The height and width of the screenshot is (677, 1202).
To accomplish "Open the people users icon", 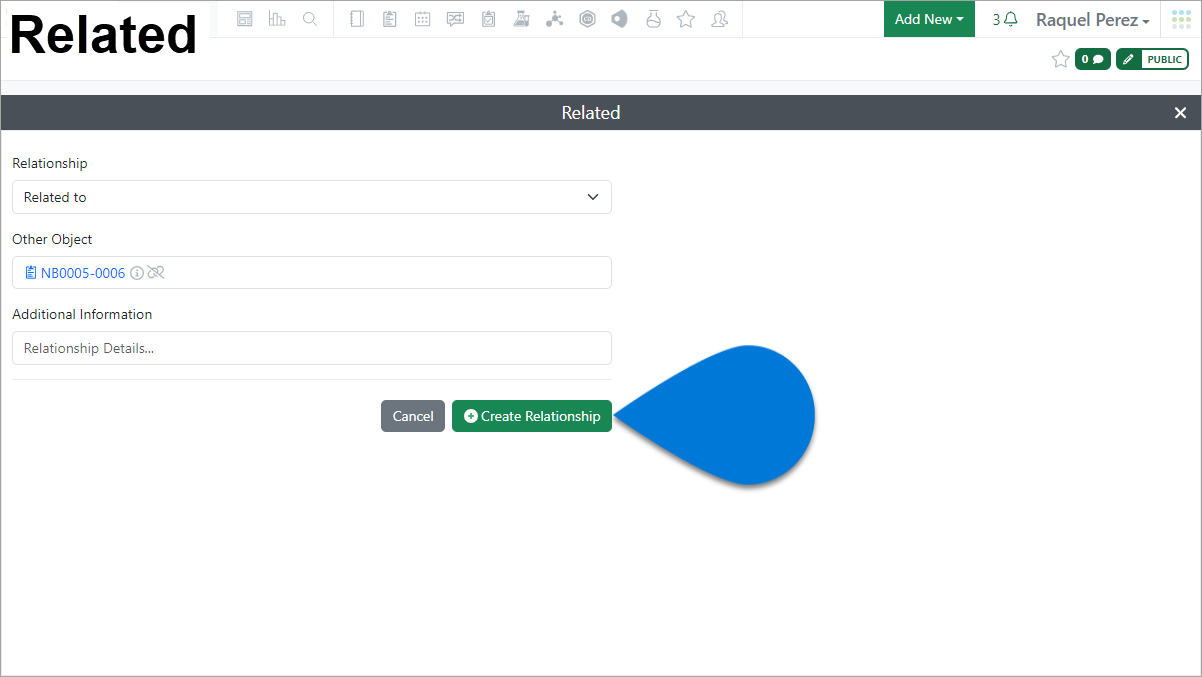I will [x=719, y=19].
